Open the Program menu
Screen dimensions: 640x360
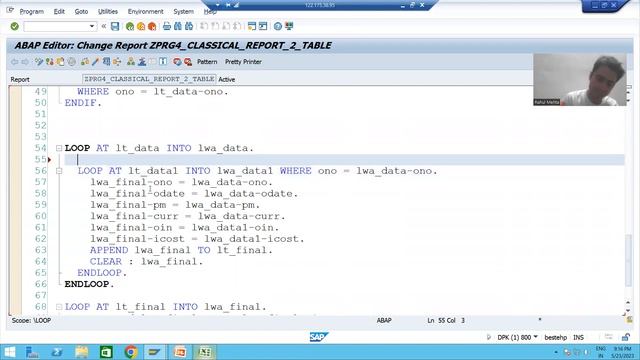click(x=32, y=11)
